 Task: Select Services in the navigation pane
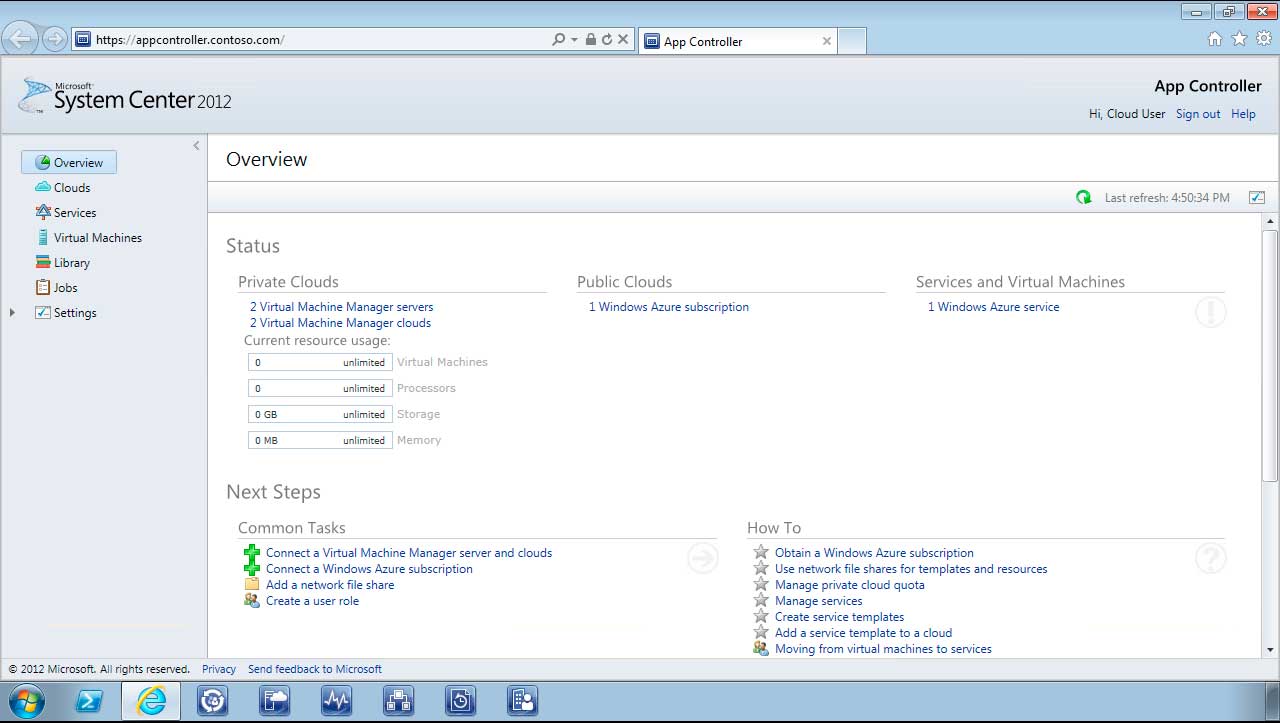[x=65, y=212]
